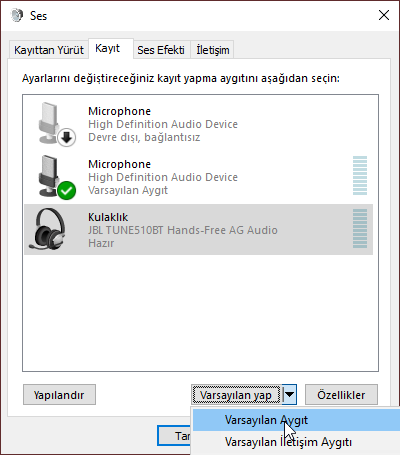Switch to the Ses Efekti tab
Viewport: 400px width, 455px height.
click(161, 50)
